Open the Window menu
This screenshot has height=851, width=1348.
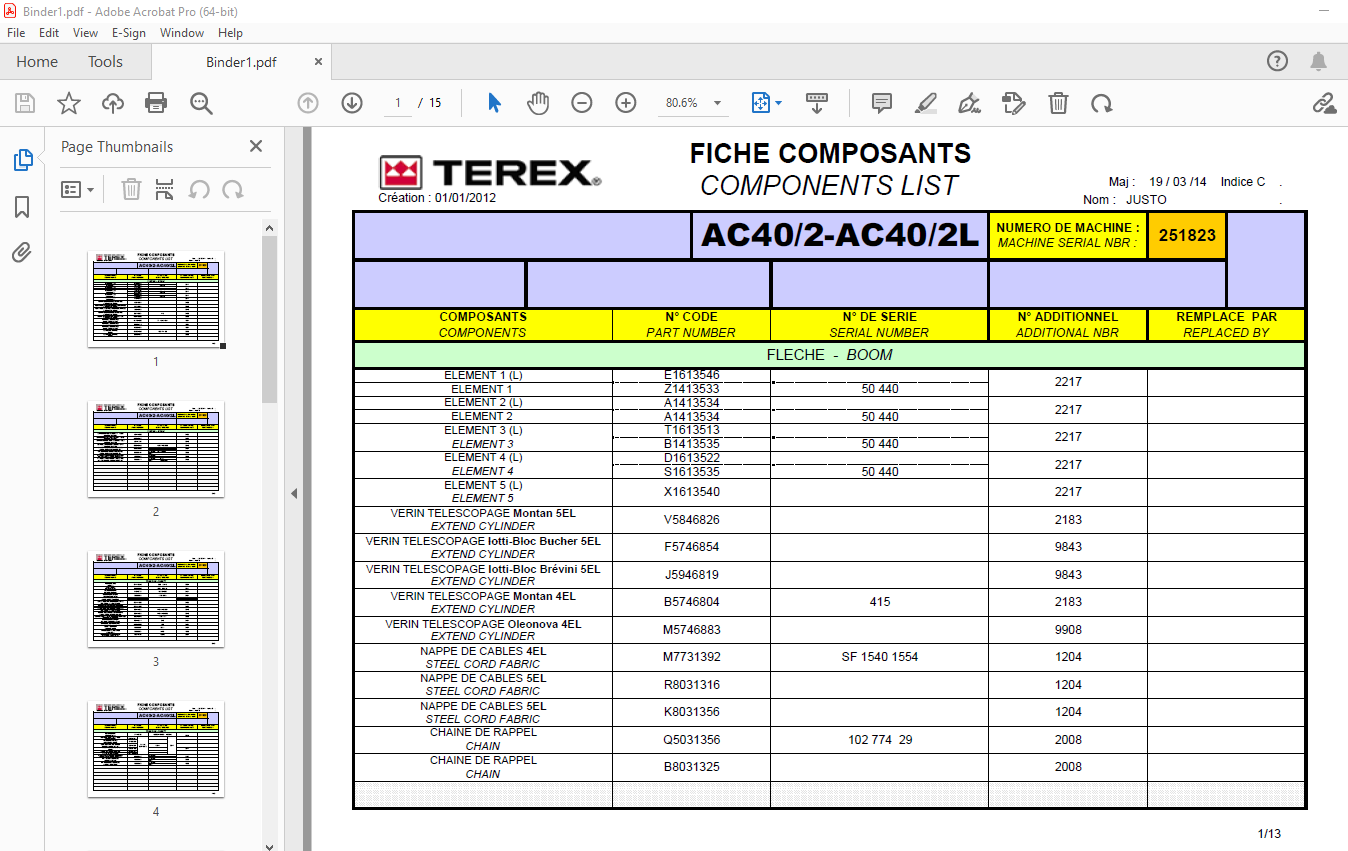[182, 33]
